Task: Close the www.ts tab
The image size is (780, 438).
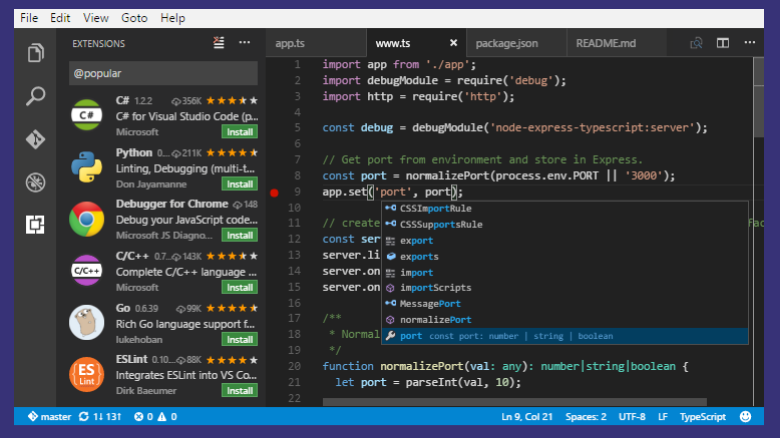Action: [x=453, y=43]
